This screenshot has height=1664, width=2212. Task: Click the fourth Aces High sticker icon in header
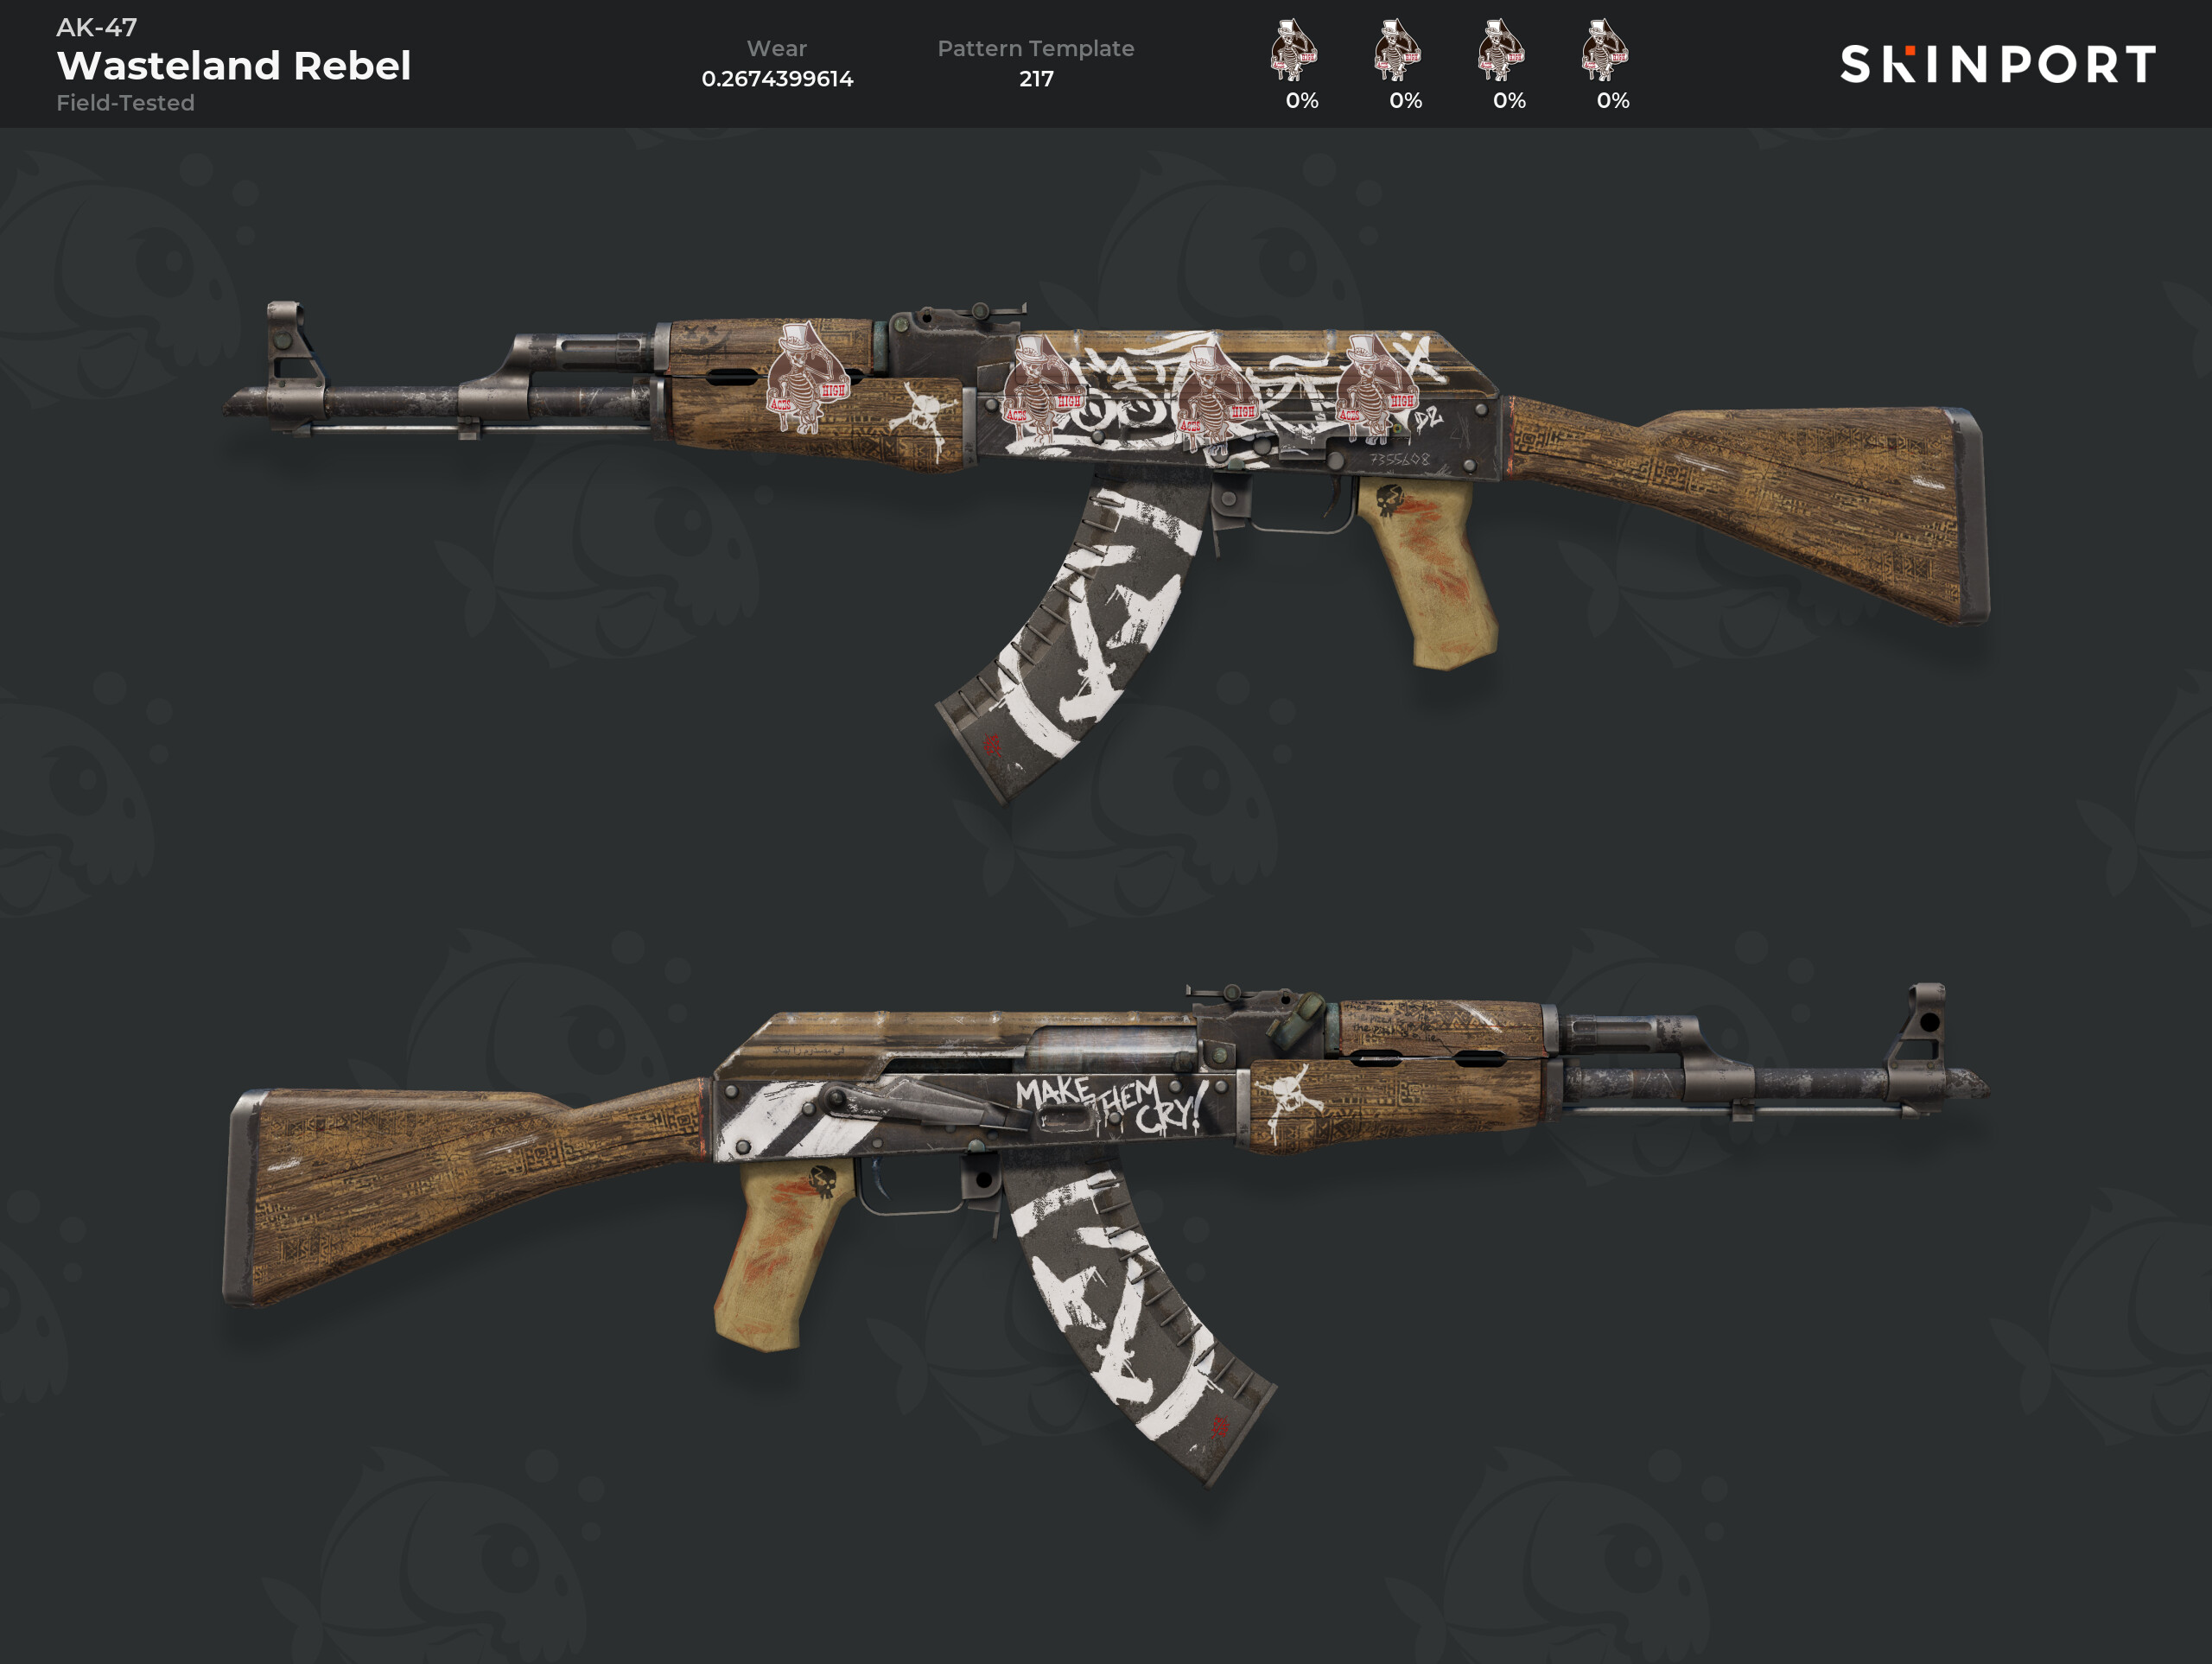coord(1605,50)
